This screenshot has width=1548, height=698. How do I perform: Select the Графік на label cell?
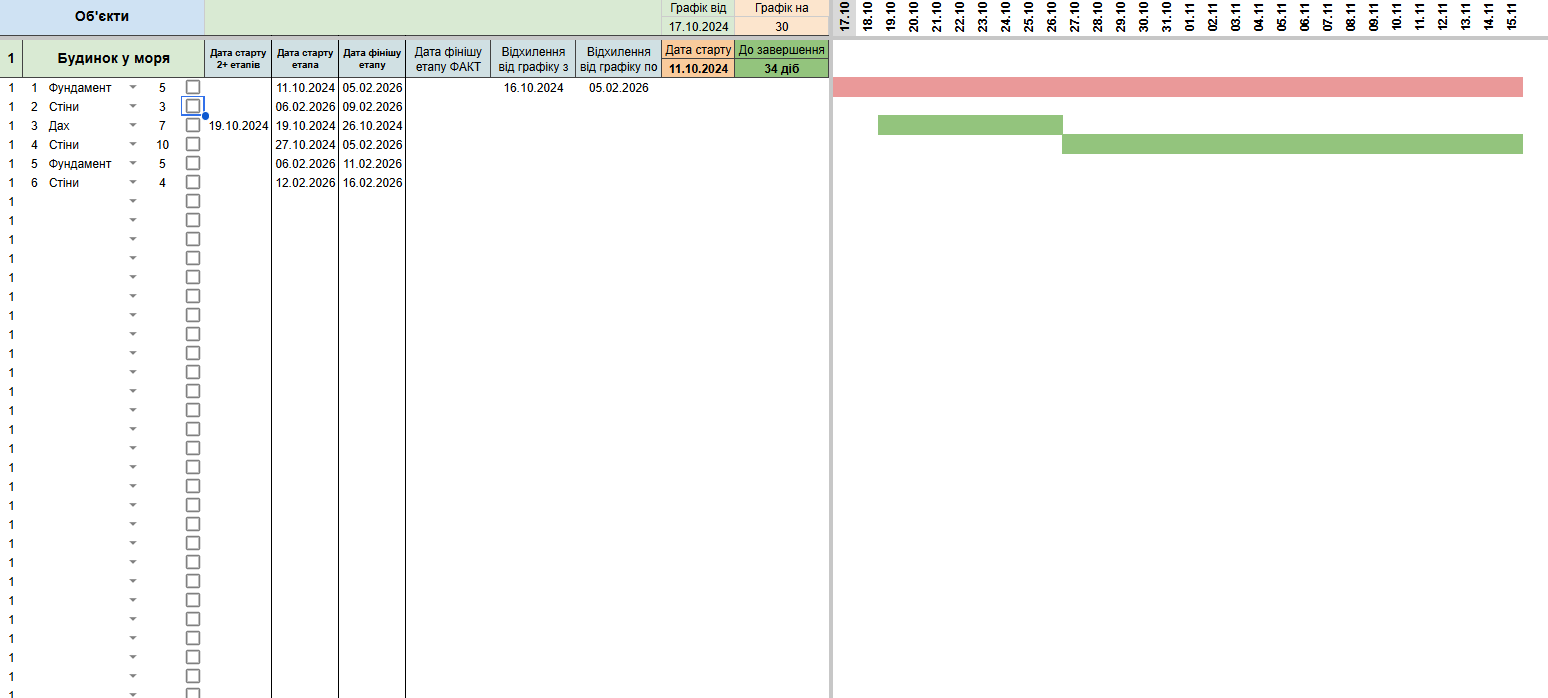782,8
